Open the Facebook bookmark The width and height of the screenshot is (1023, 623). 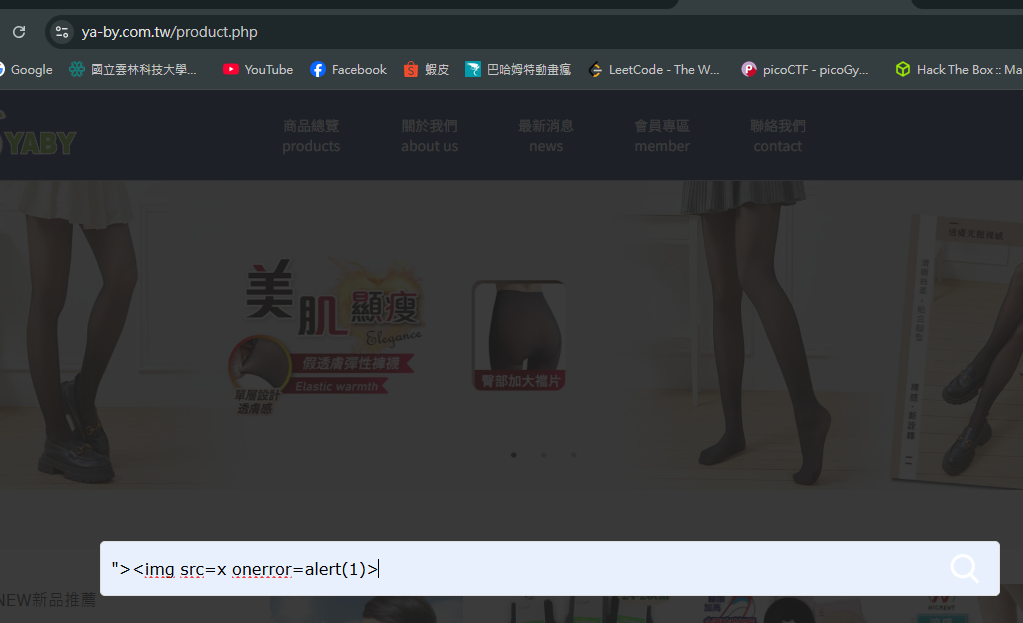(348, 70)
